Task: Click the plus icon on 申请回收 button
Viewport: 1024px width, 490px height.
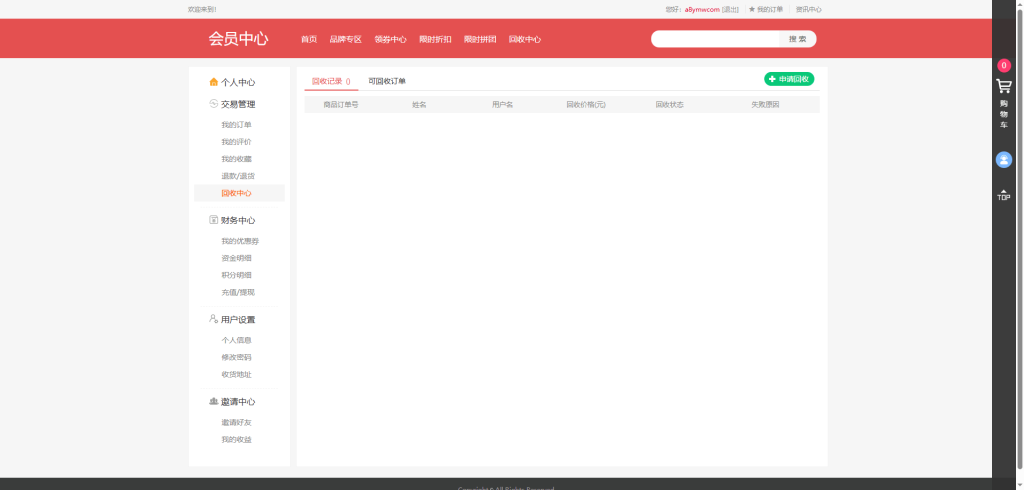Action: coord(772,79)
